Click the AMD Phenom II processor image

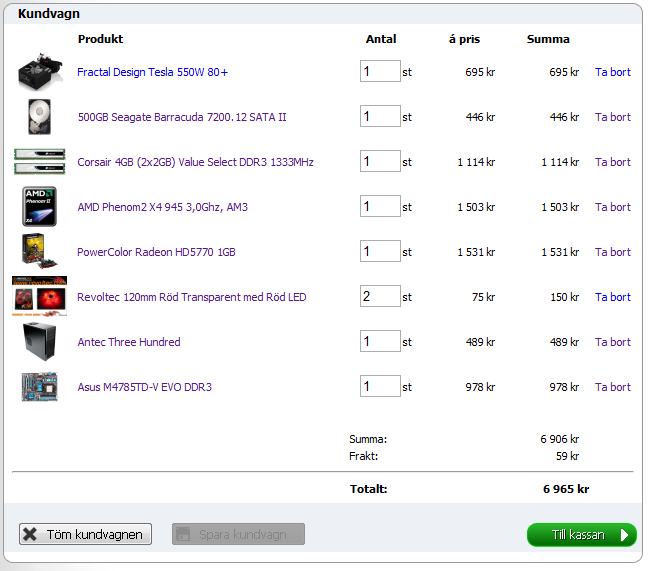pos(40,207)
